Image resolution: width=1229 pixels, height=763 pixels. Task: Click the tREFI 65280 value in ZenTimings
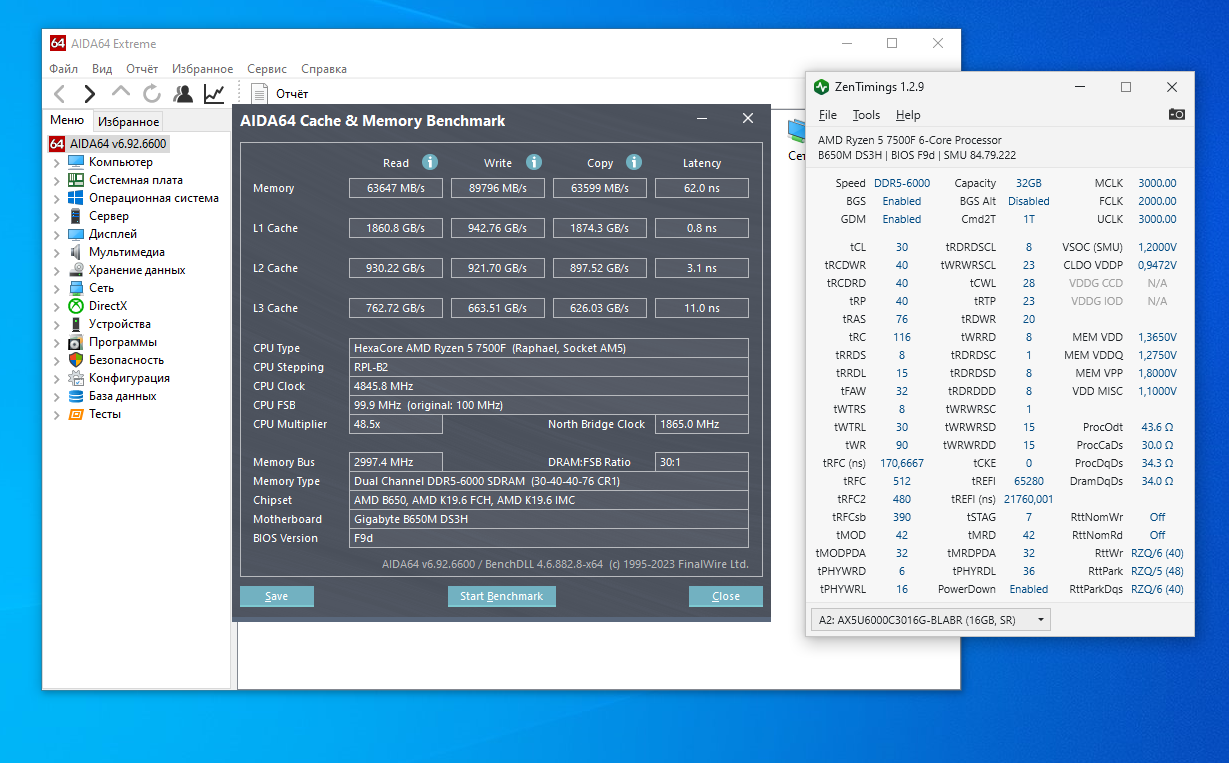pos(1029,481)
